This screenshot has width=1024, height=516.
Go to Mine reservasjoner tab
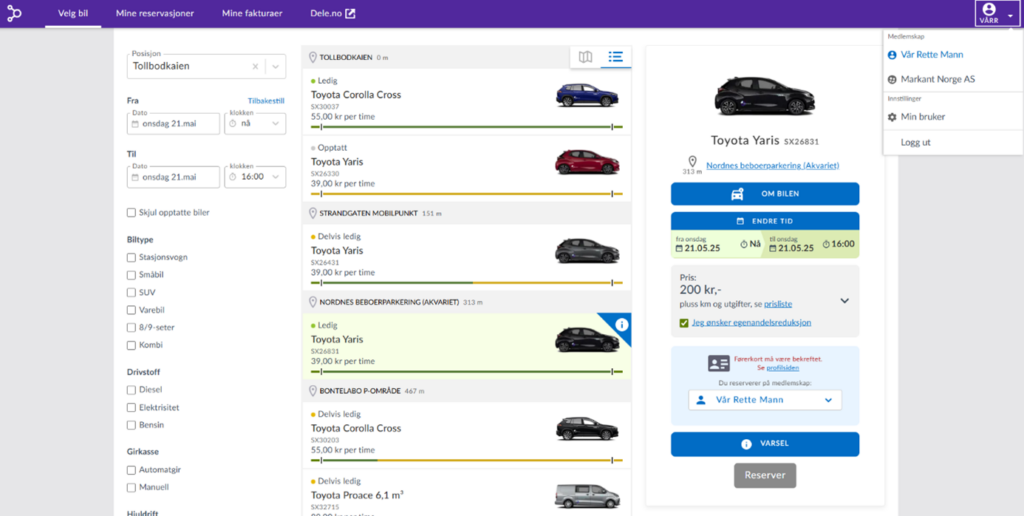[155, 14]
